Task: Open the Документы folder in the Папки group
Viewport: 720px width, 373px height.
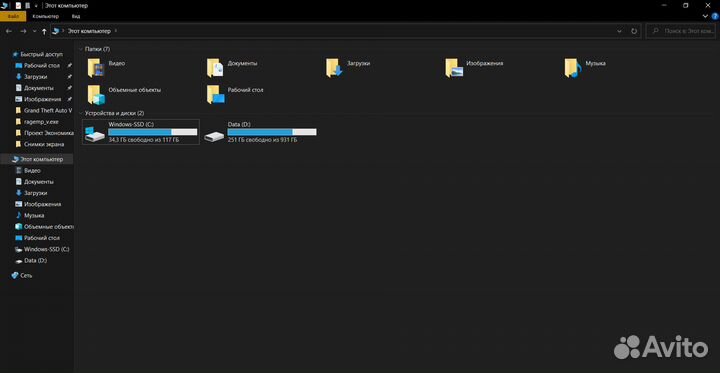Action: click(232, 68)
